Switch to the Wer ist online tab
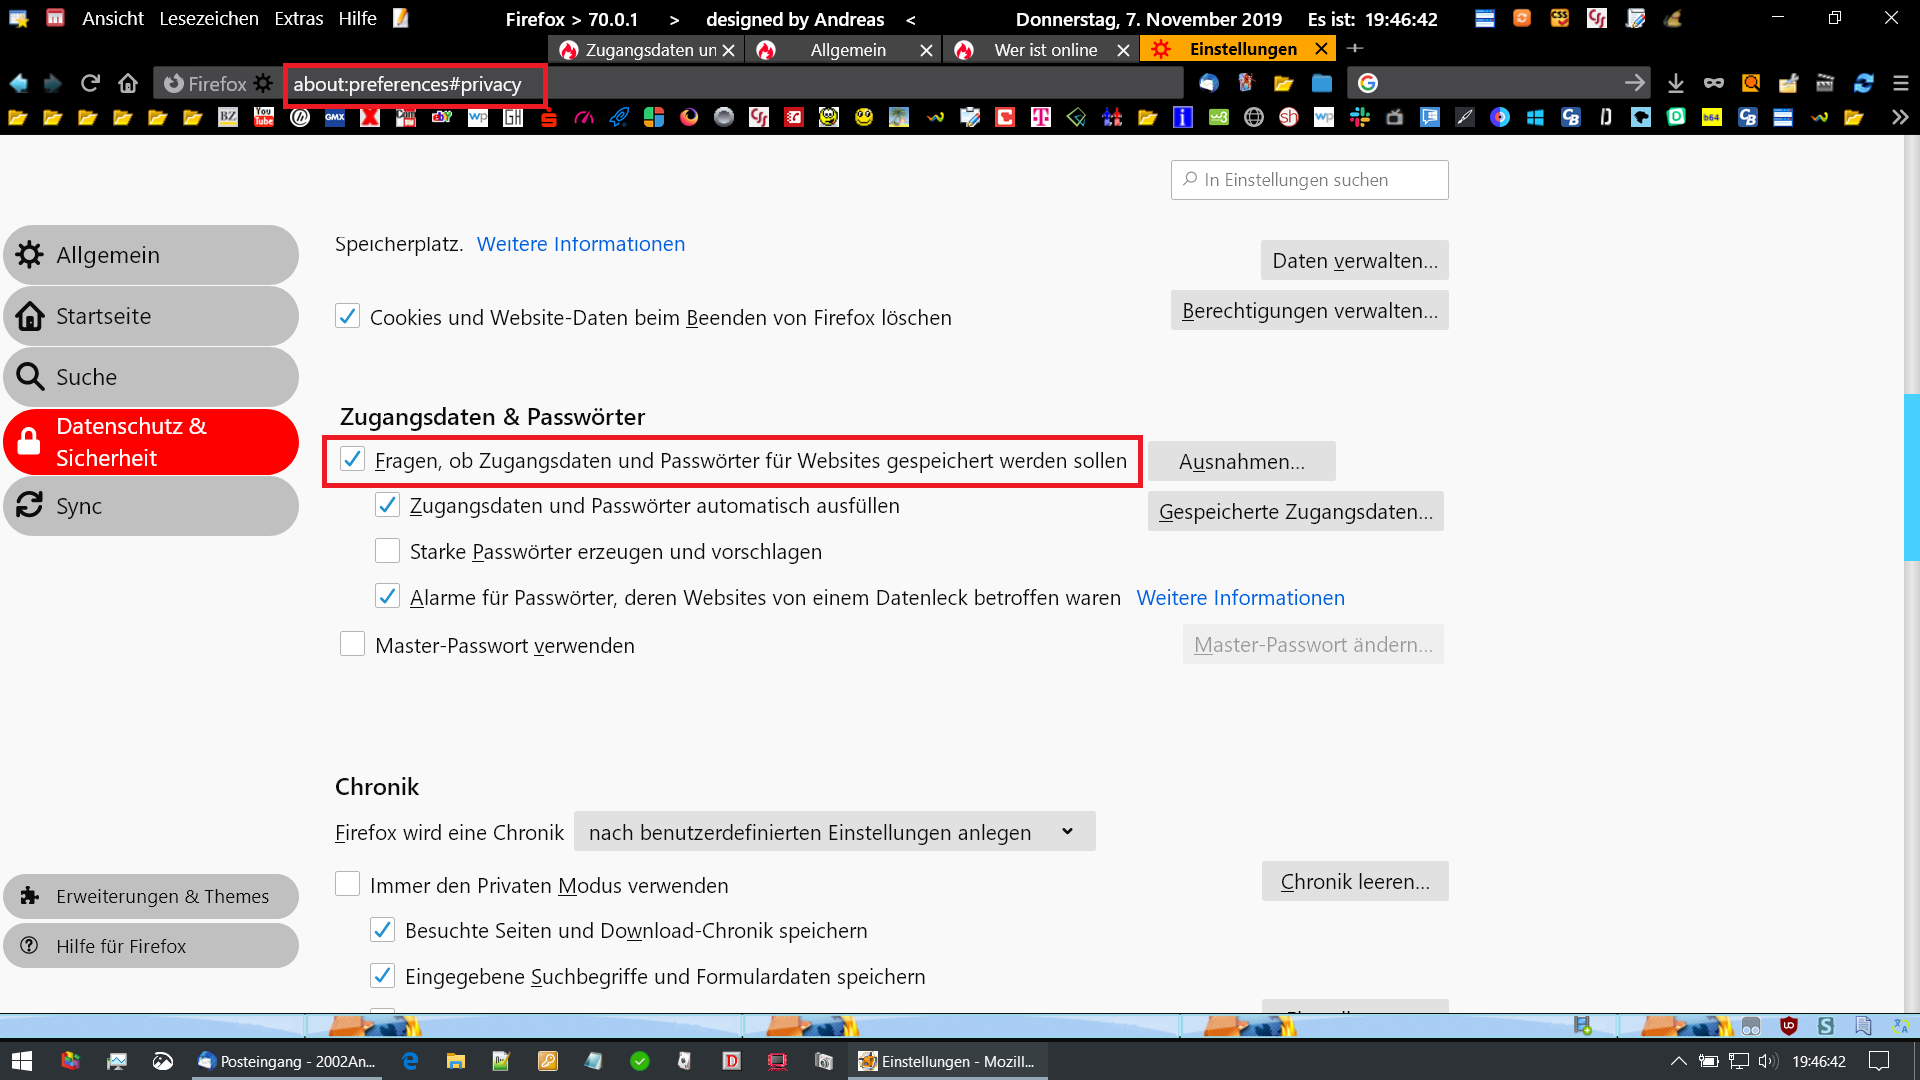Screen dimensions: 1920x1080 1044,49
